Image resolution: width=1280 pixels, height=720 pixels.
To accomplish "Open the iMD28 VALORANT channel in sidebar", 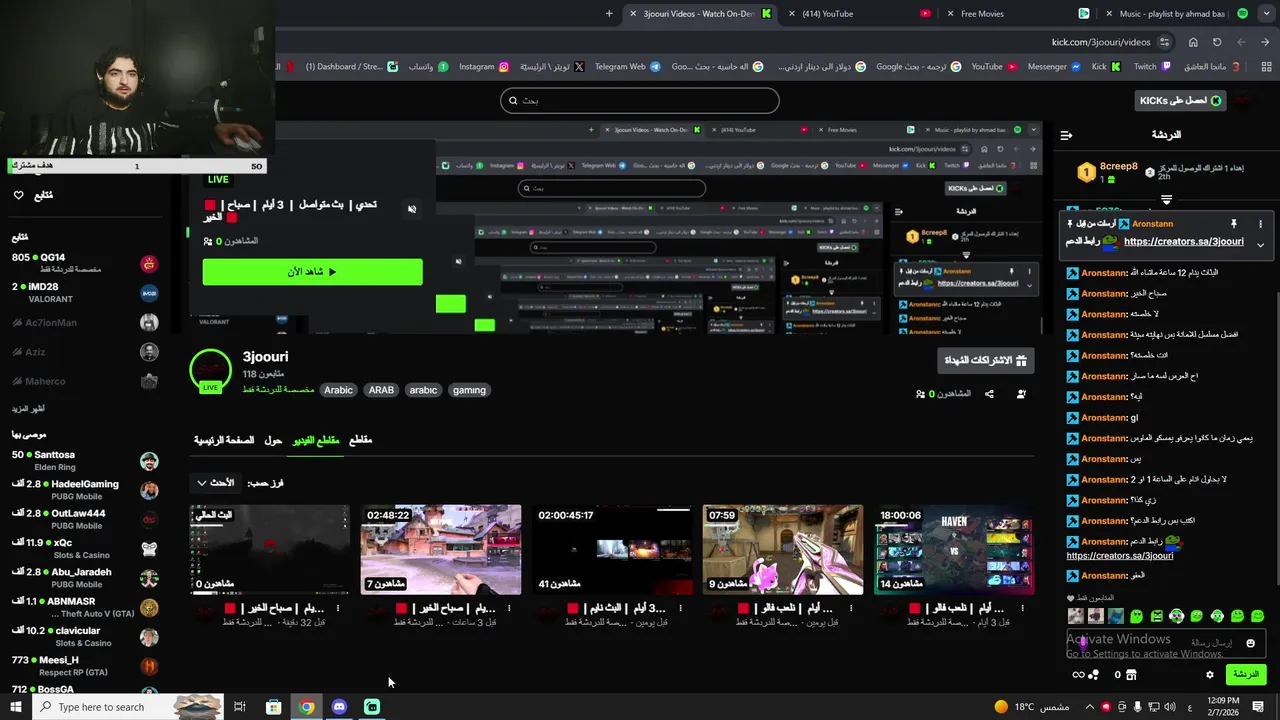I will 85,293.
